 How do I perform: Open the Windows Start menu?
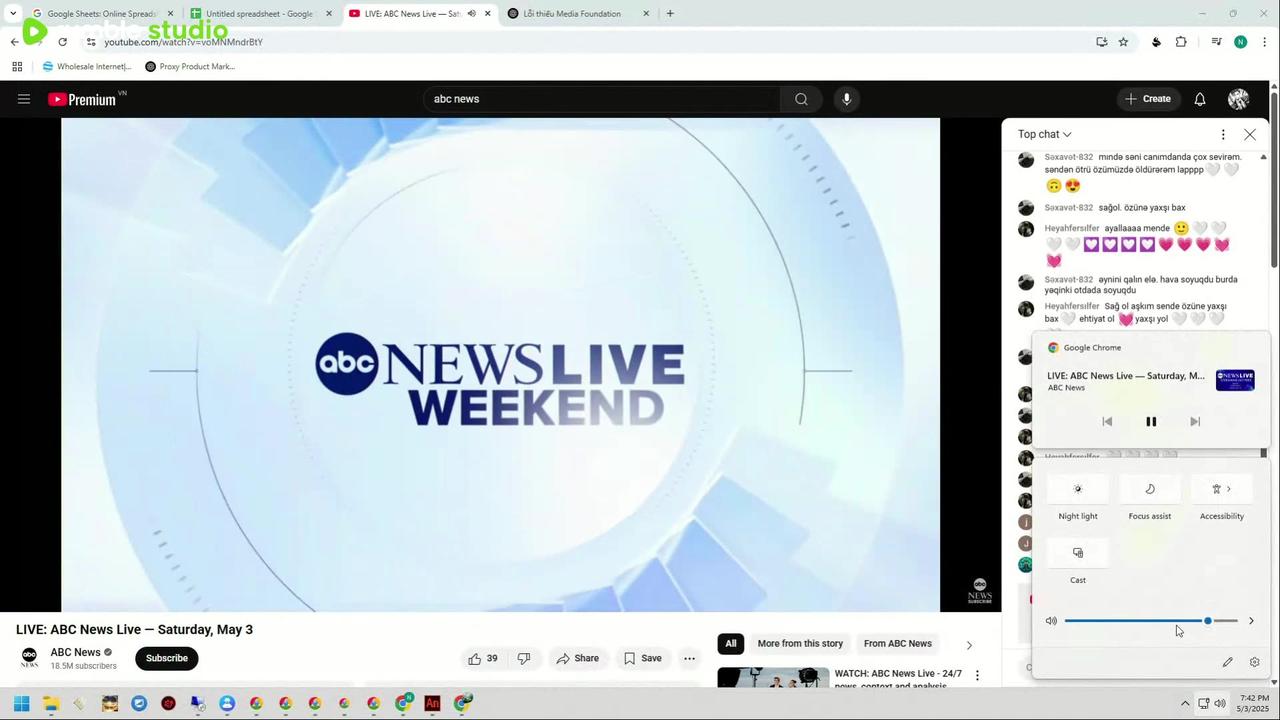pos(21,704)
